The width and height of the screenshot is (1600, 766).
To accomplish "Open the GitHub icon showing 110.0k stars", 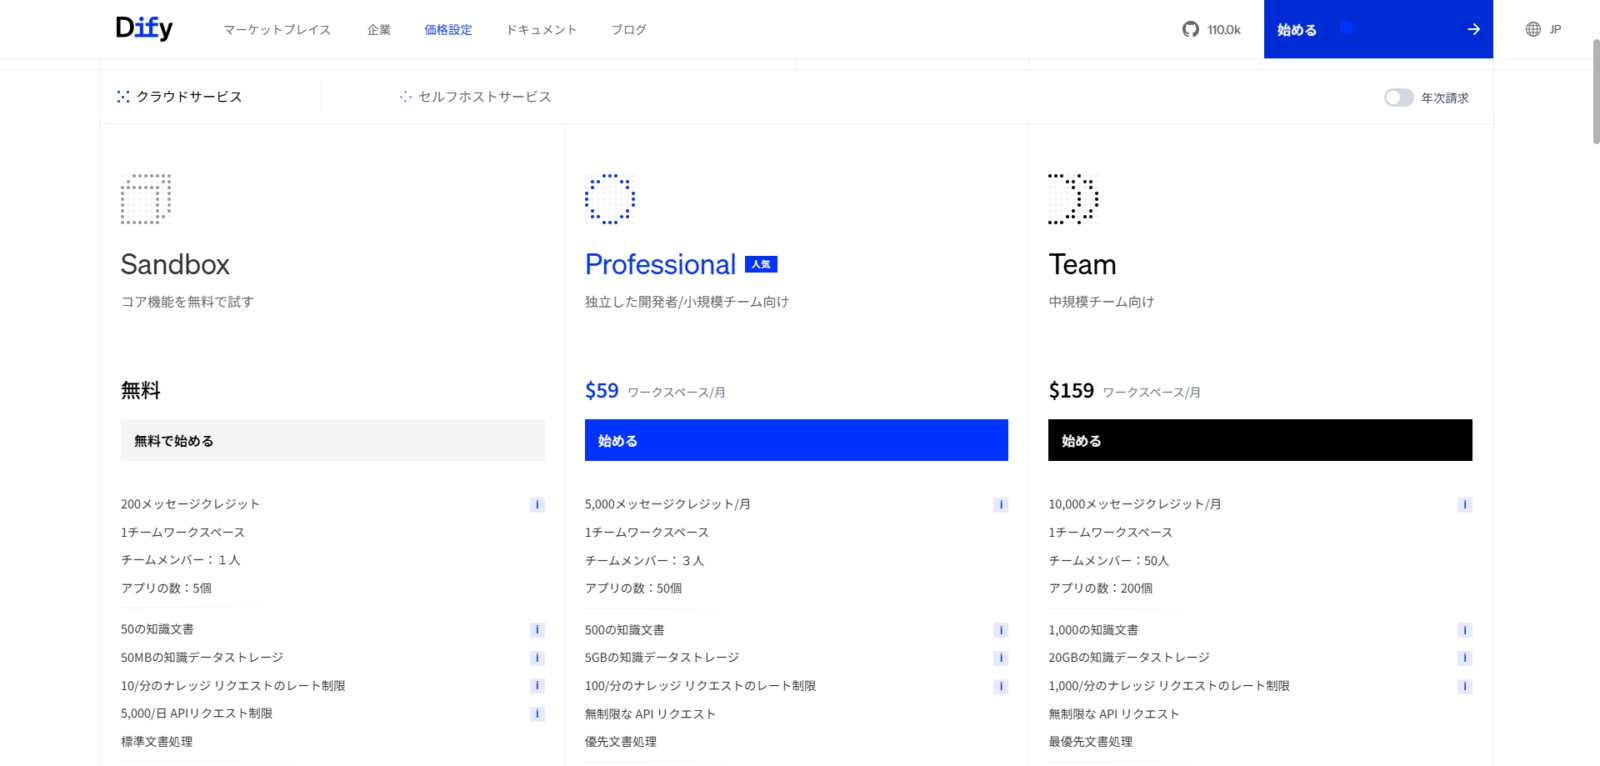I will [1190, 29].
